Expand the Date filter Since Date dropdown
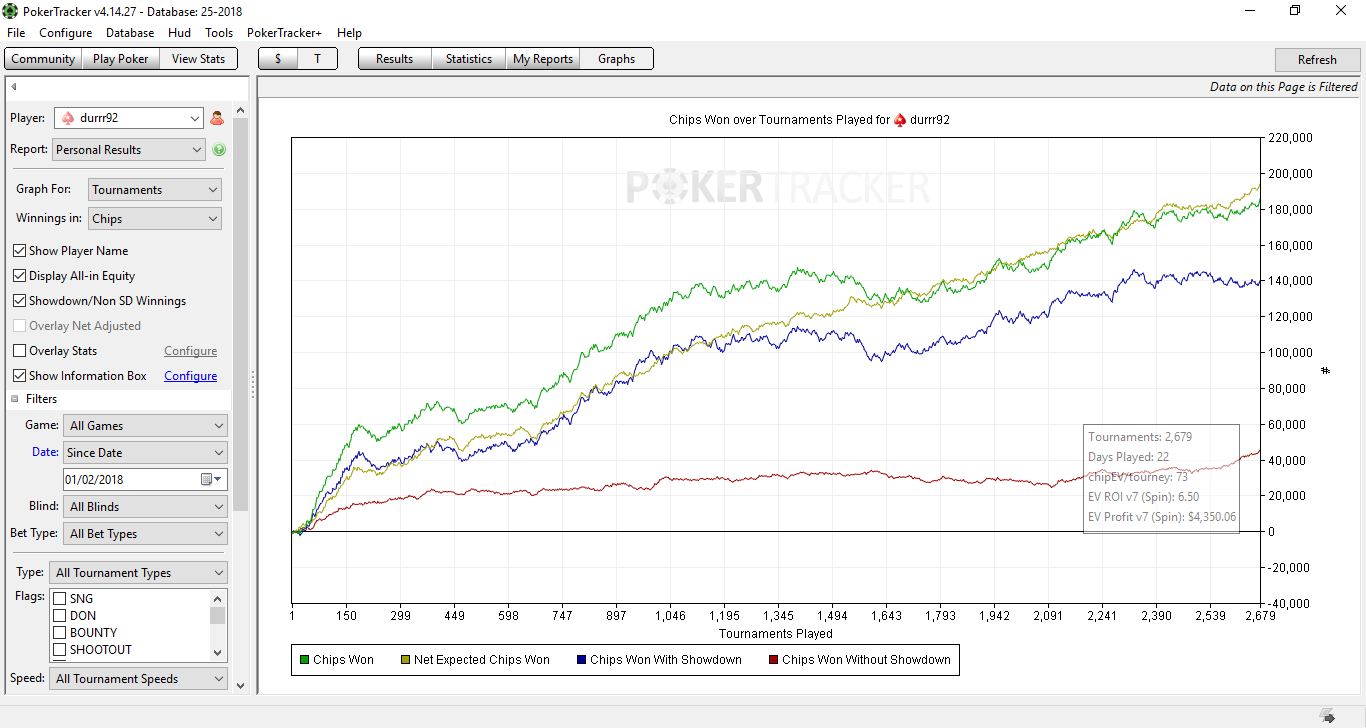Viewport: 1366px width, 728px height. 145,453
